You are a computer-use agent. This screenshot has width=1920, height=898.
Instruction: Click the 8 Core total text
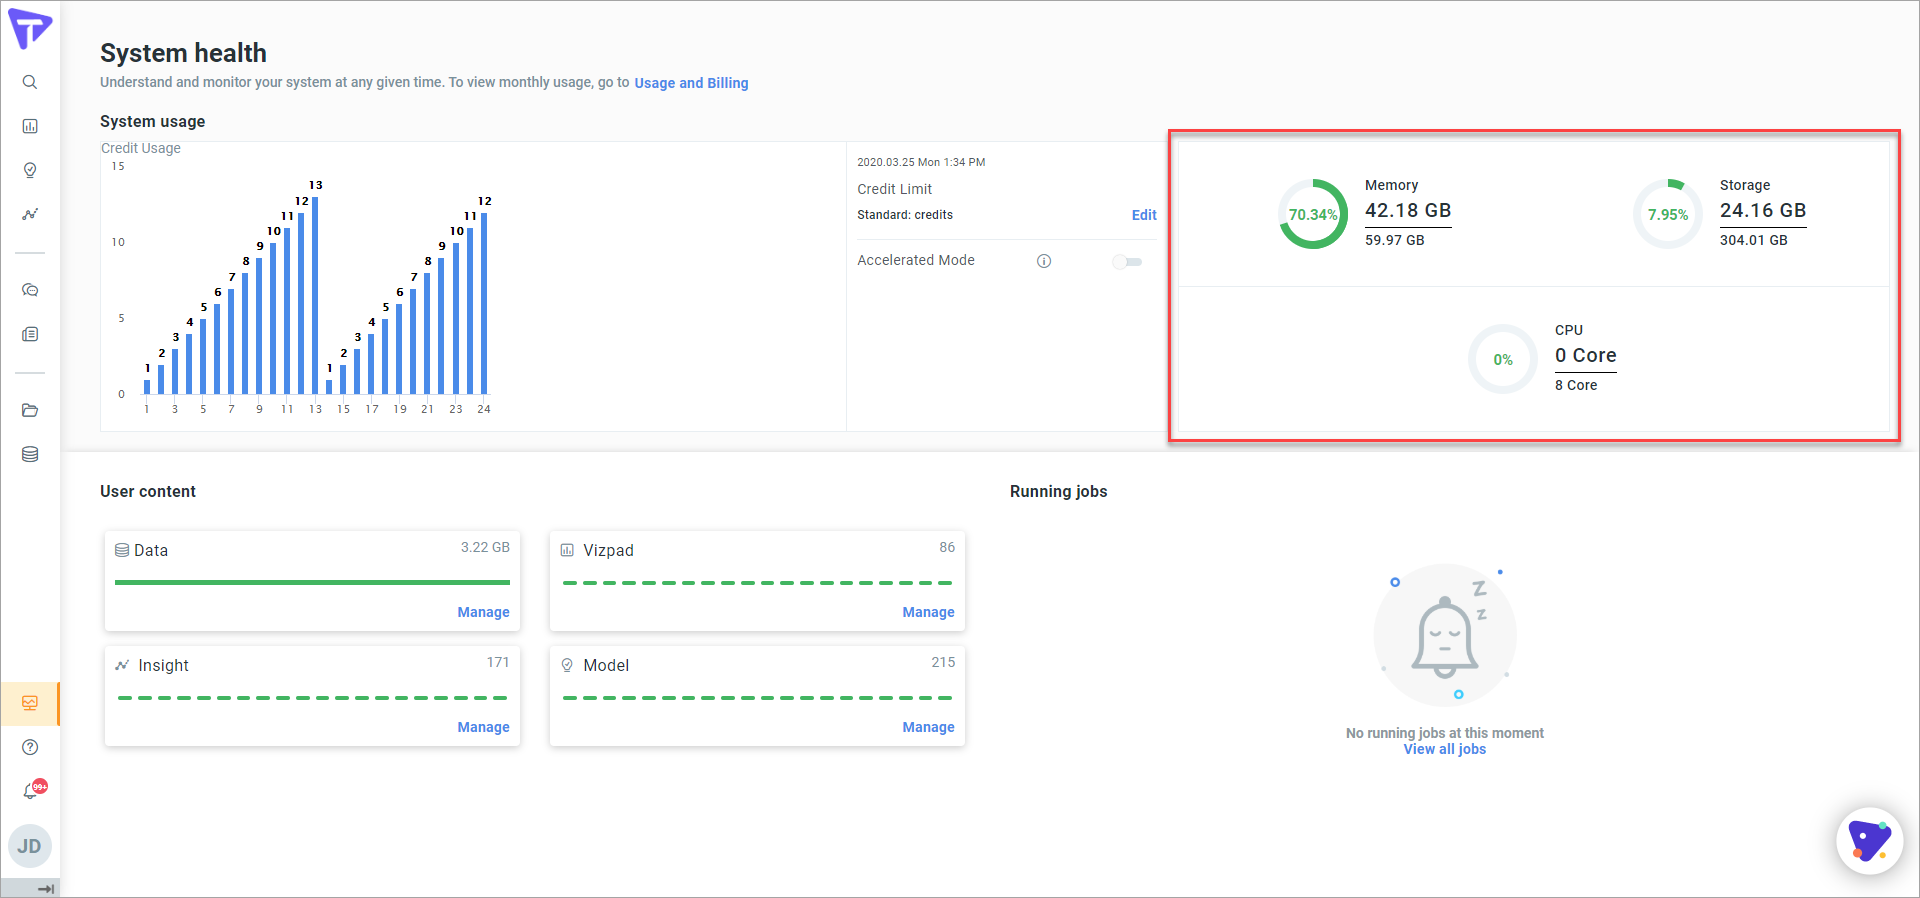1576,385
